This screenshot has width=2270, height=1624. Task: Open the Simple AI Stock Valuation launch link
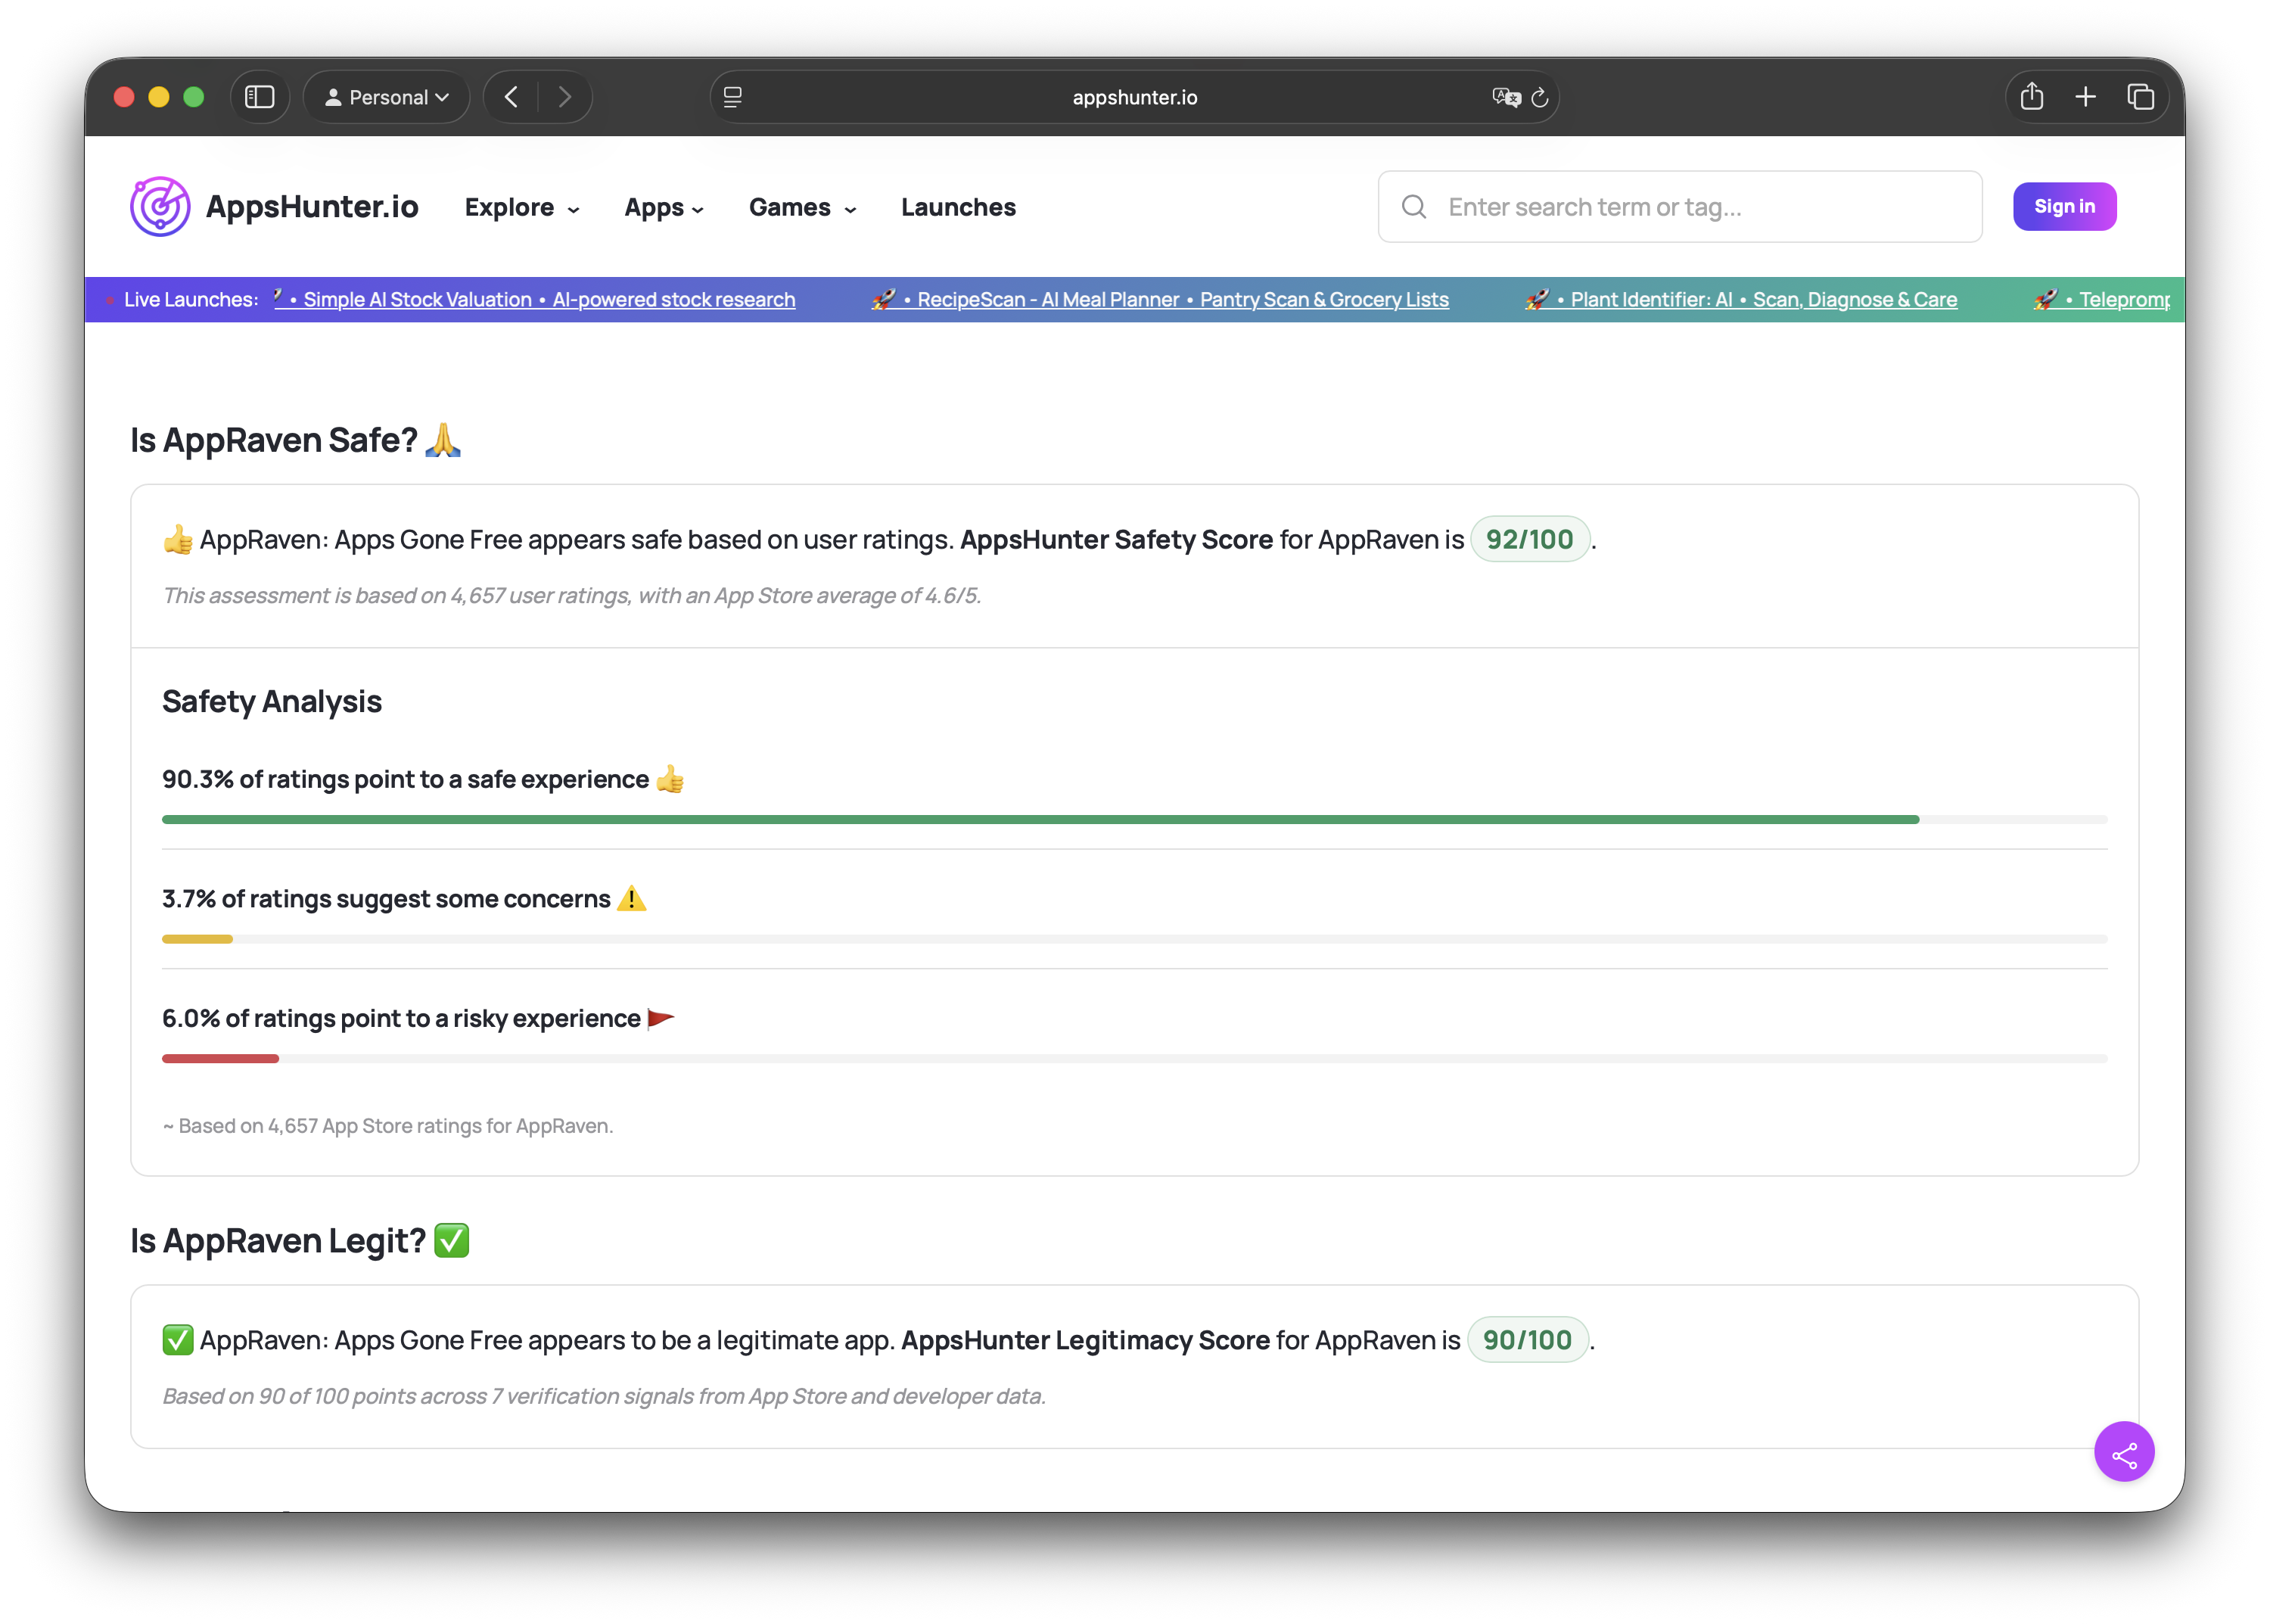(x=549, y=299)
